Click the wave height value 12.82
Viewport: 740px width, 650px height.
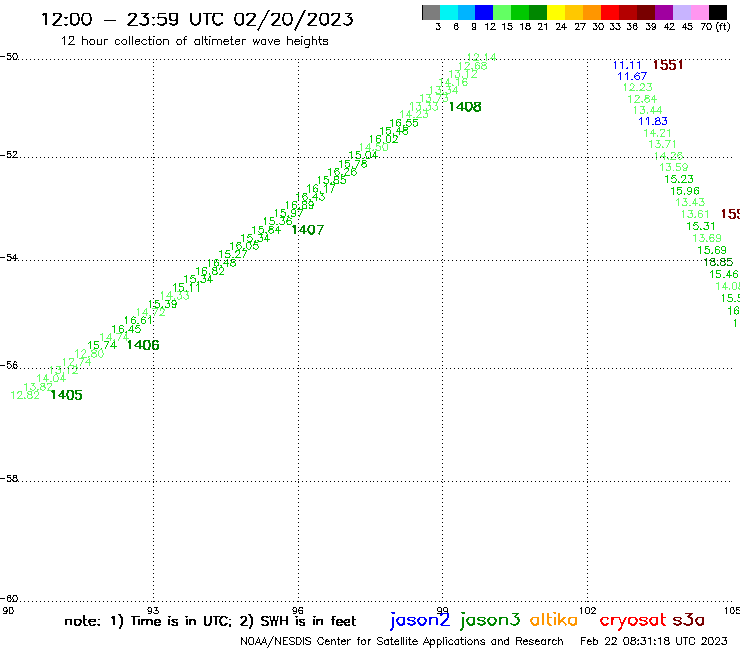click(x=25, y=396)
